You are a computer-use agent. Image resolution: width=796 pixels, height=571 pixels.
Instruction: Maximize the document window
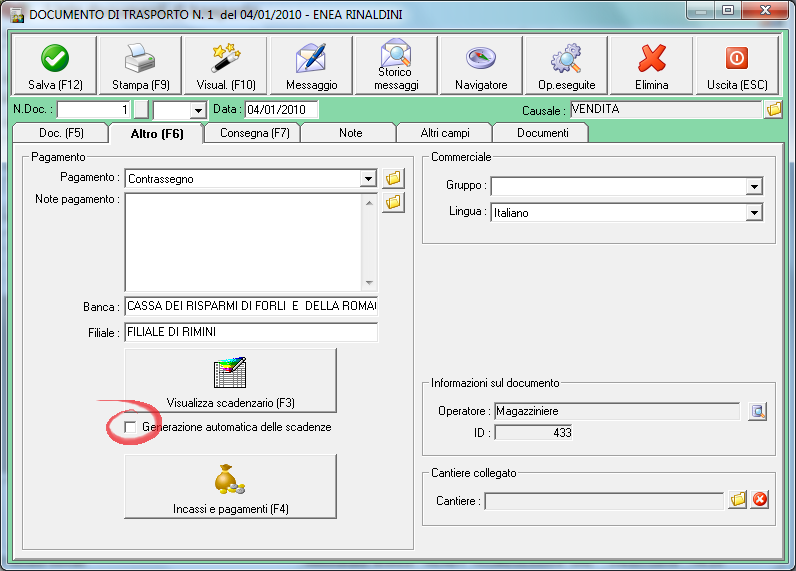[x=728, y=11]
